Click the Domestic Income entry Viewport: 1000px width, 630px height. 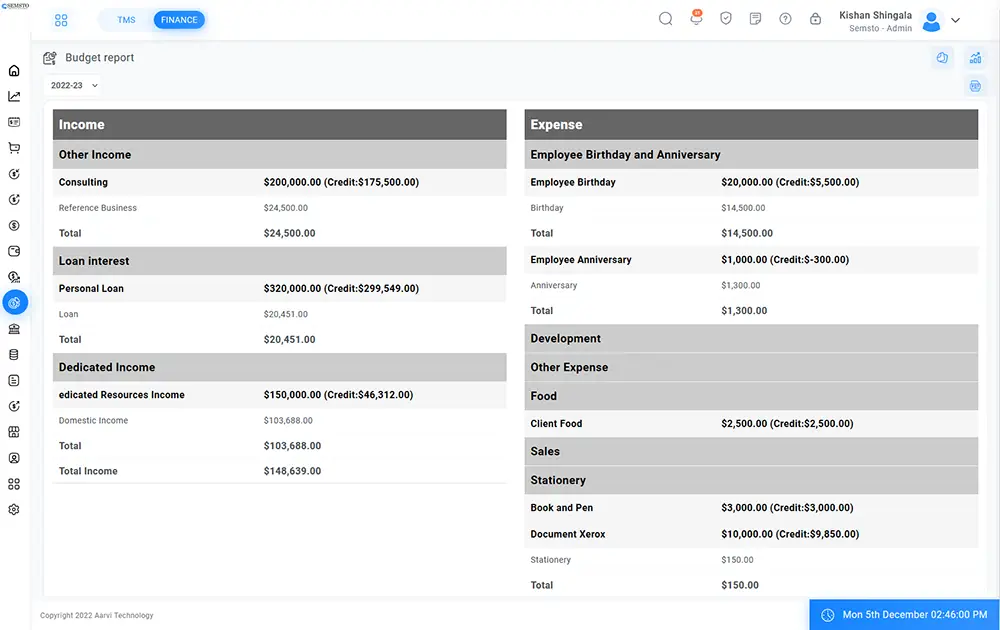coord(93,421)
